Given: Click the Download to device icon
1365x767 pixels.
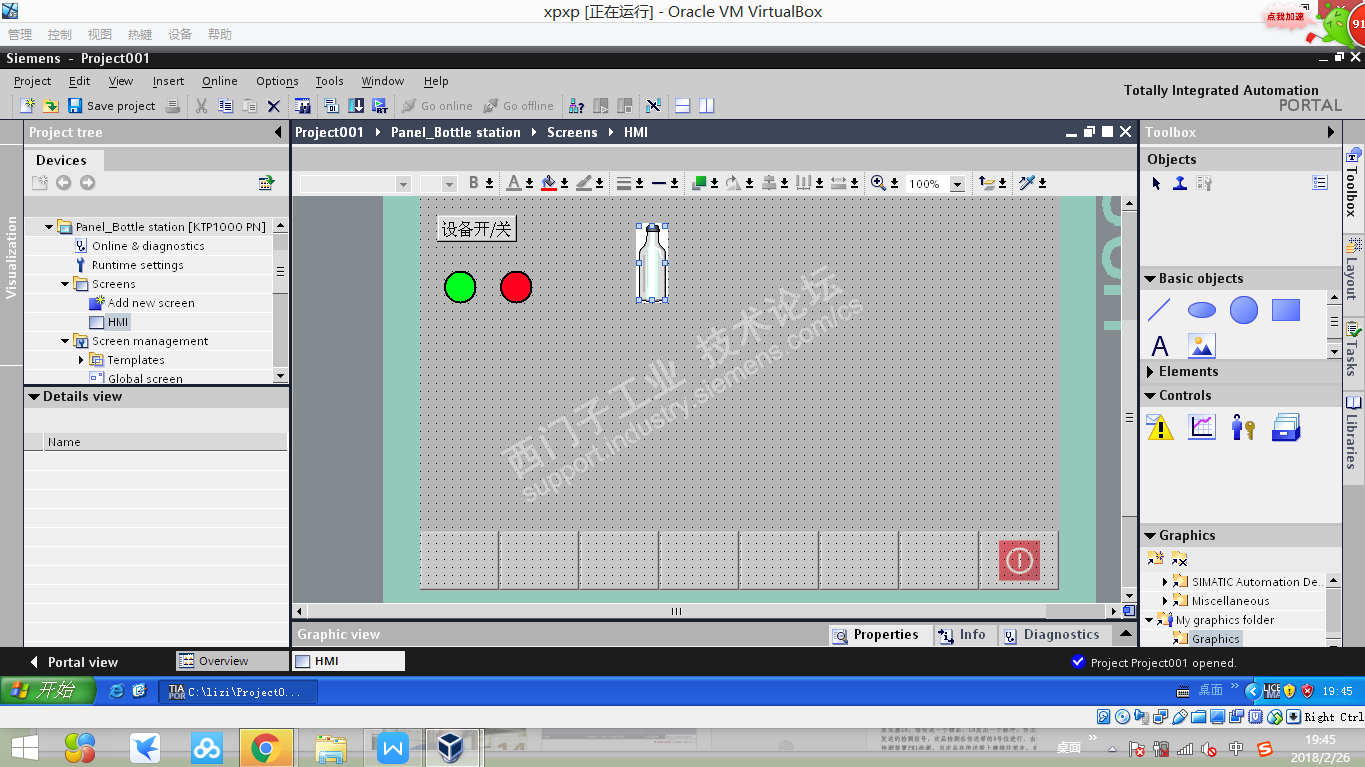Looking at the screenshot, I should click(x=356, y=106).
